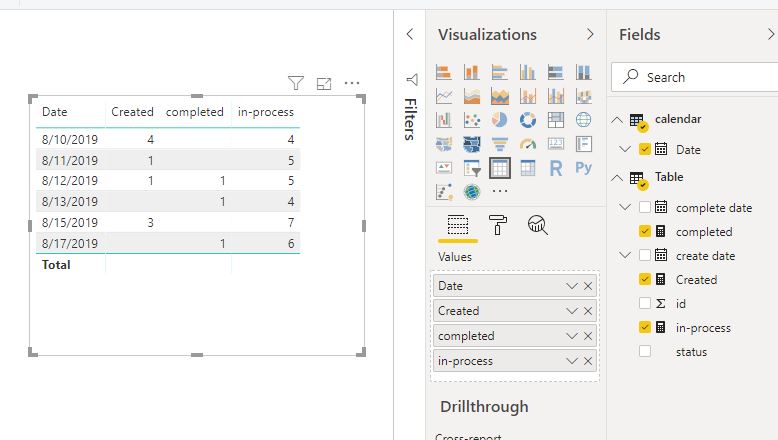This screenshot has width=778, height=440.
Task: Expand the calendar Date hierarchy
Action: 625,149
